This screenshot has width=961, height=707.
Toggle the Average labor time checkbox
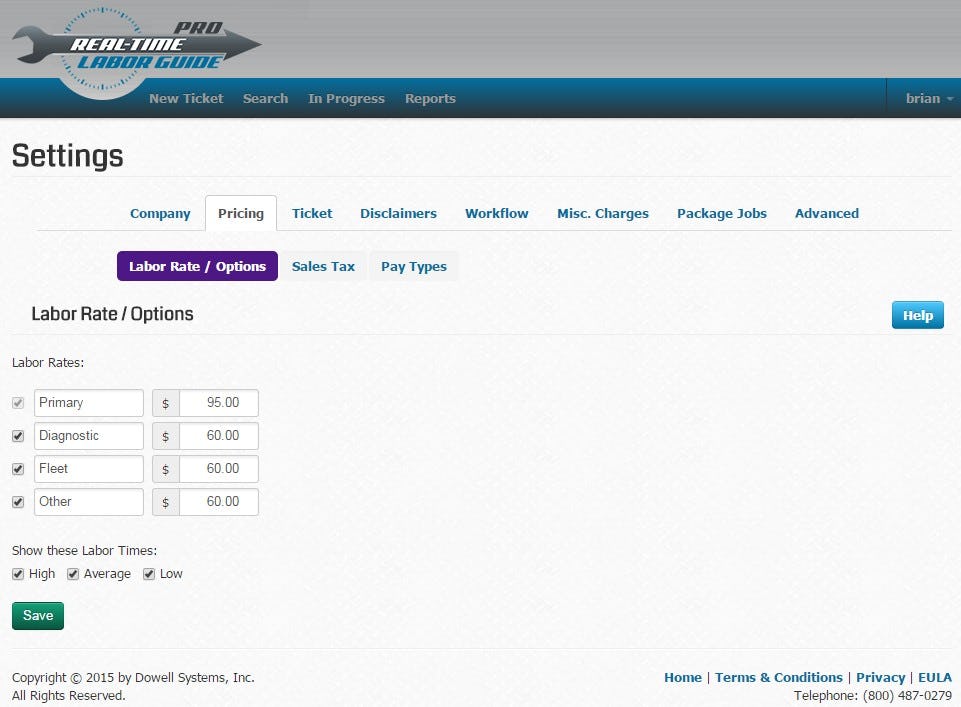[x=72, y=573]
